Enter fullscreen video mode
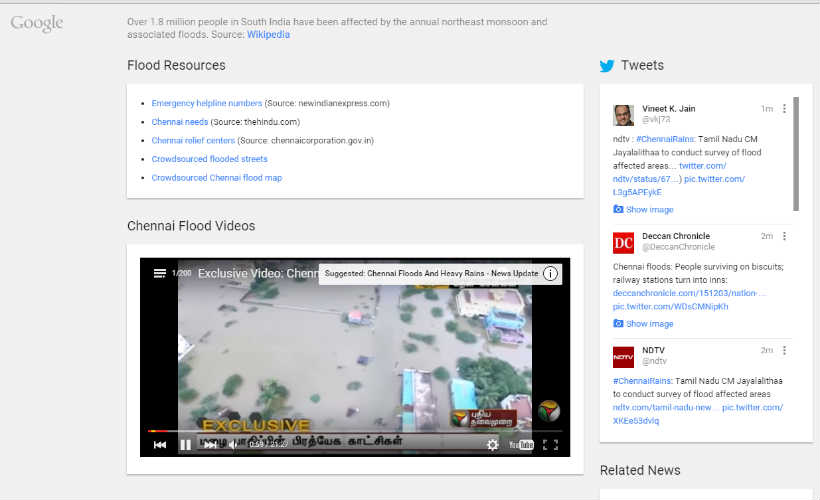The width and height of the screenshot is (820, 500). [x=550, y=445]
